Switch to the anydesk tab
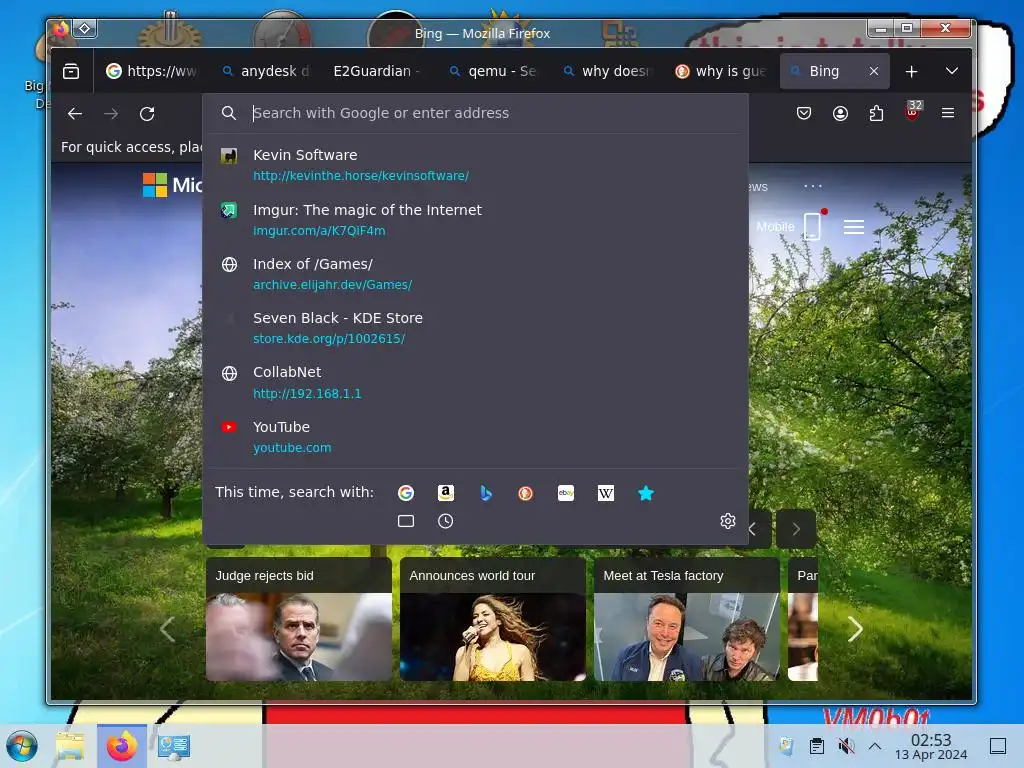This screenshot has width=1024, height=768. (x=266, y=71)
